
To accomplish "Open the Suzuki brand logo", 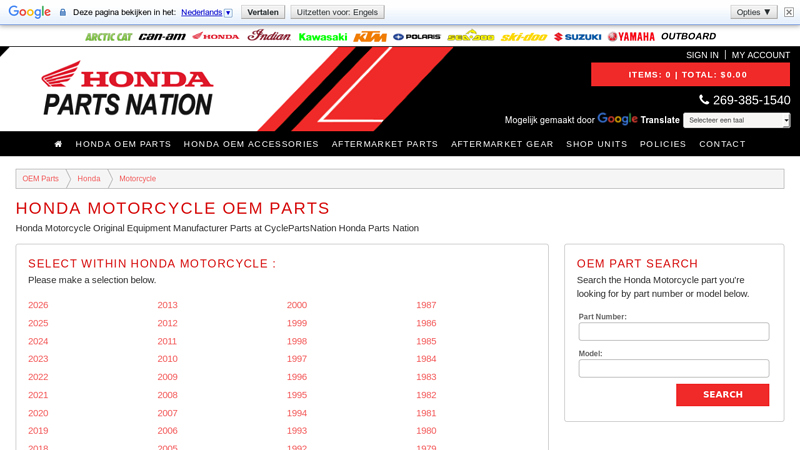I will pyautogui.click(x=578, y=37).
